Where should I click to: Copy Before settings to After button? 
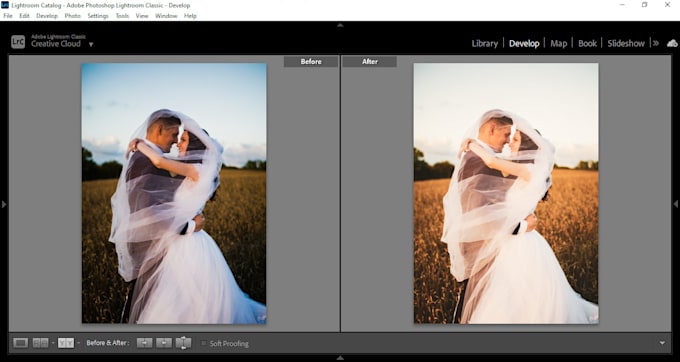pyautogui.click(x=144, y=343)
